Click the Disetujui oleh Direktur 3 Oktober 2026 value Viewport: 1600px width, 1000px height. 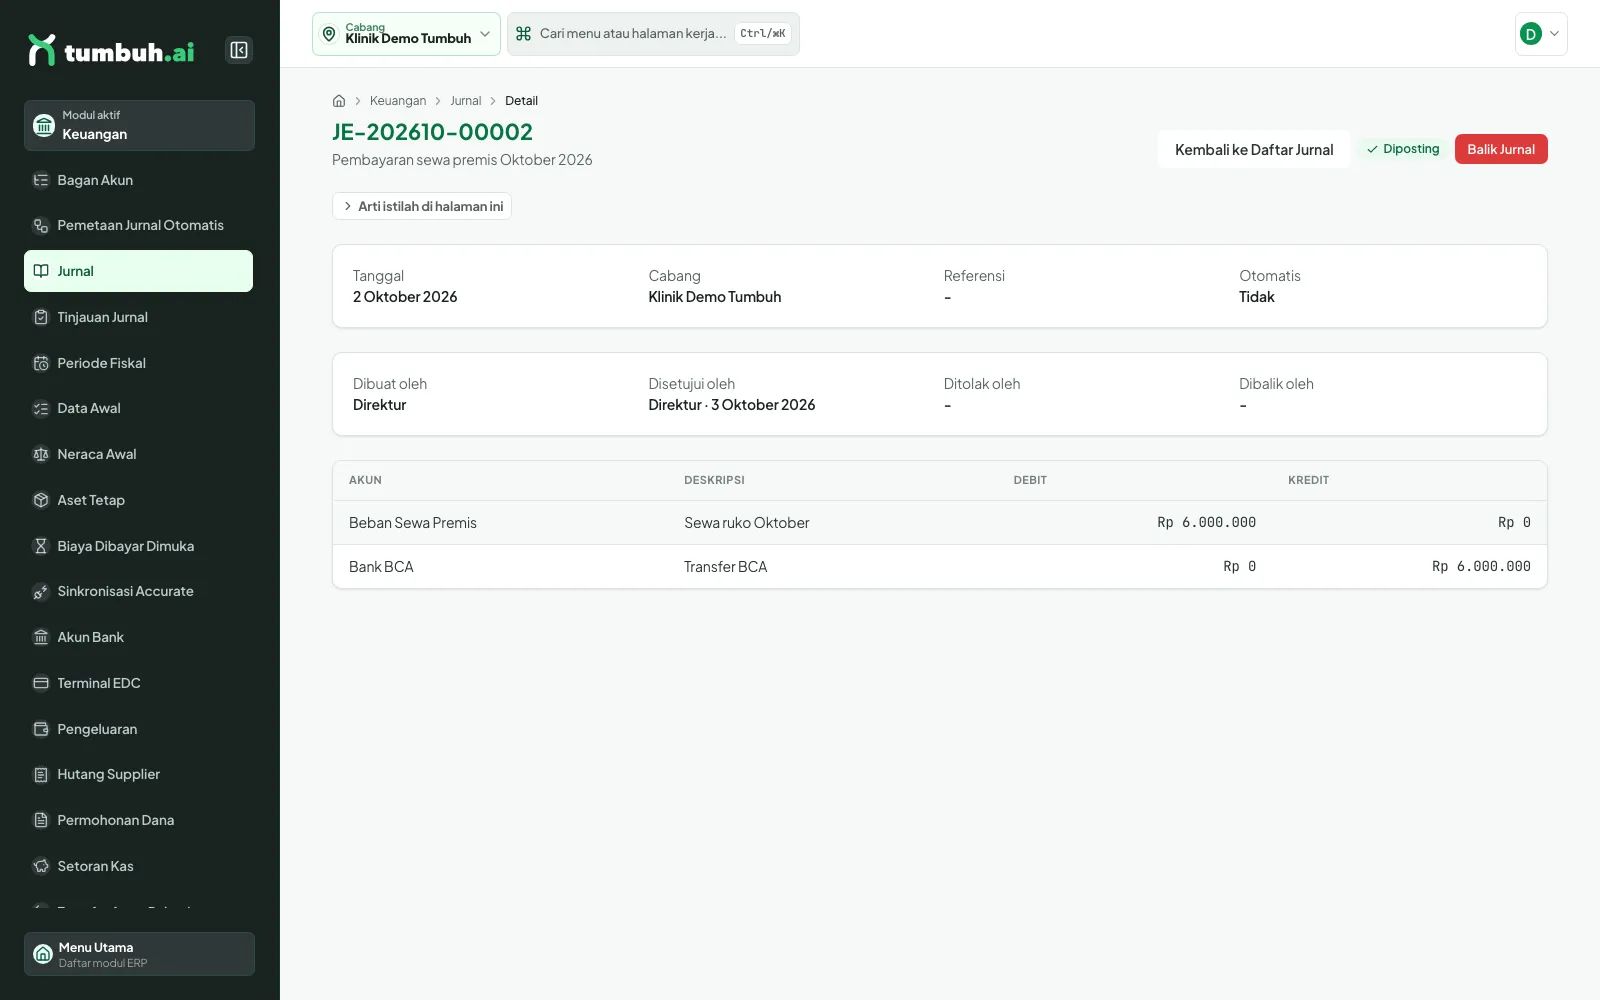(x=732, y=405)
